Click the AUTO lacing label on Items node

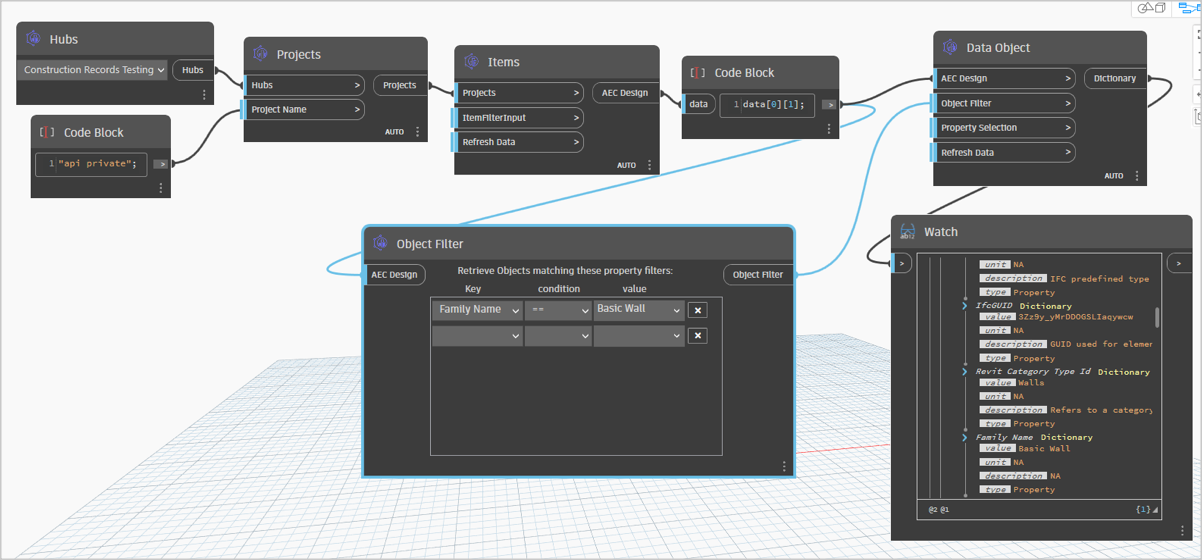tap(627, 165)
